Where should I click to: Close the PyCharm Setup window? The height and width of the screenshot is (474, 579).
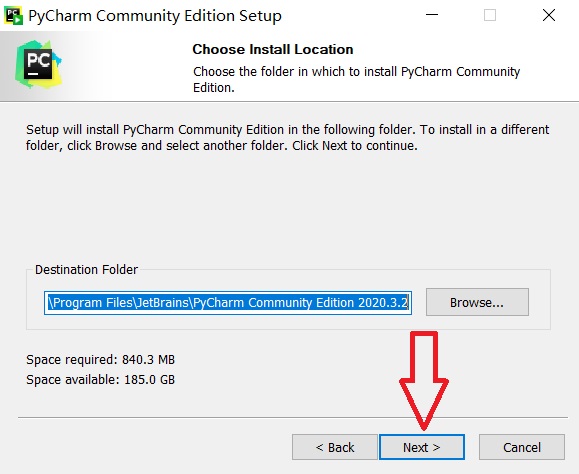tap(549, 15)
